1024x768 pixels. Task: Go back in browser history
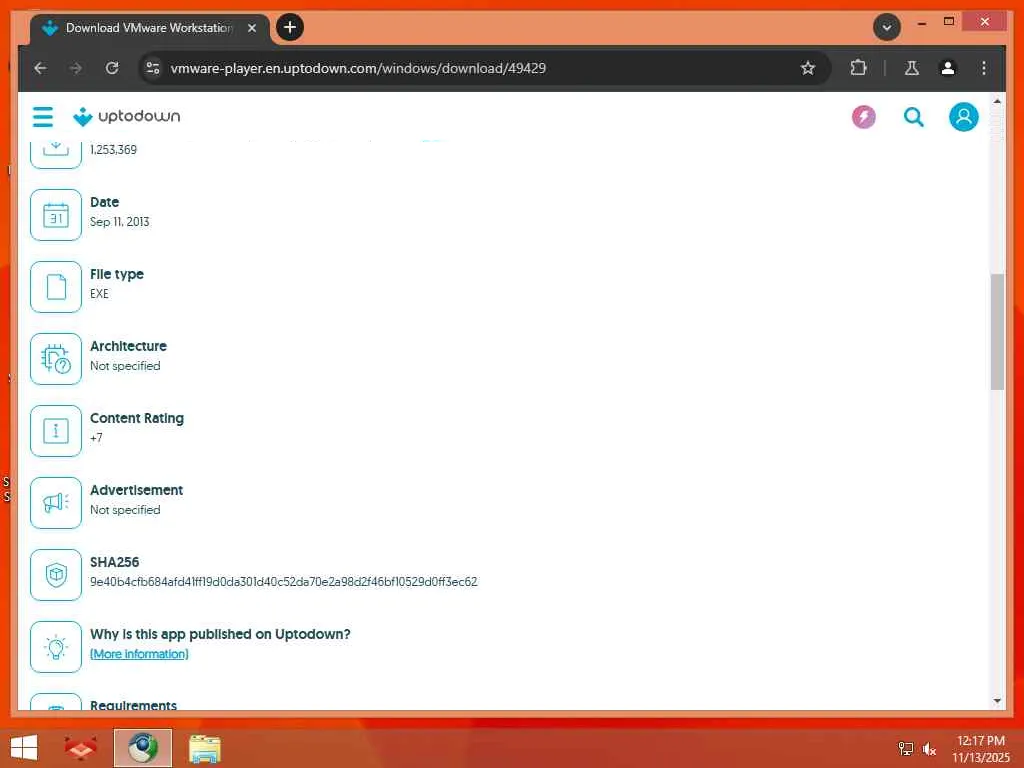coord(40,68)
